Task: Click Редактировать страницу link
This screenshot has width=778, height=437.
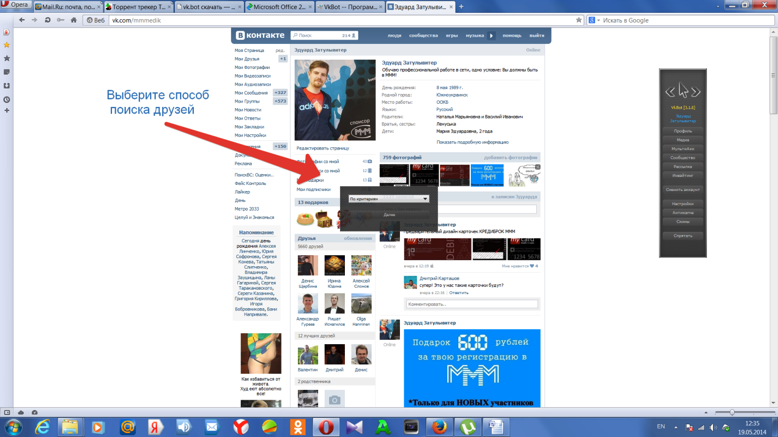Action: (323, 148)
